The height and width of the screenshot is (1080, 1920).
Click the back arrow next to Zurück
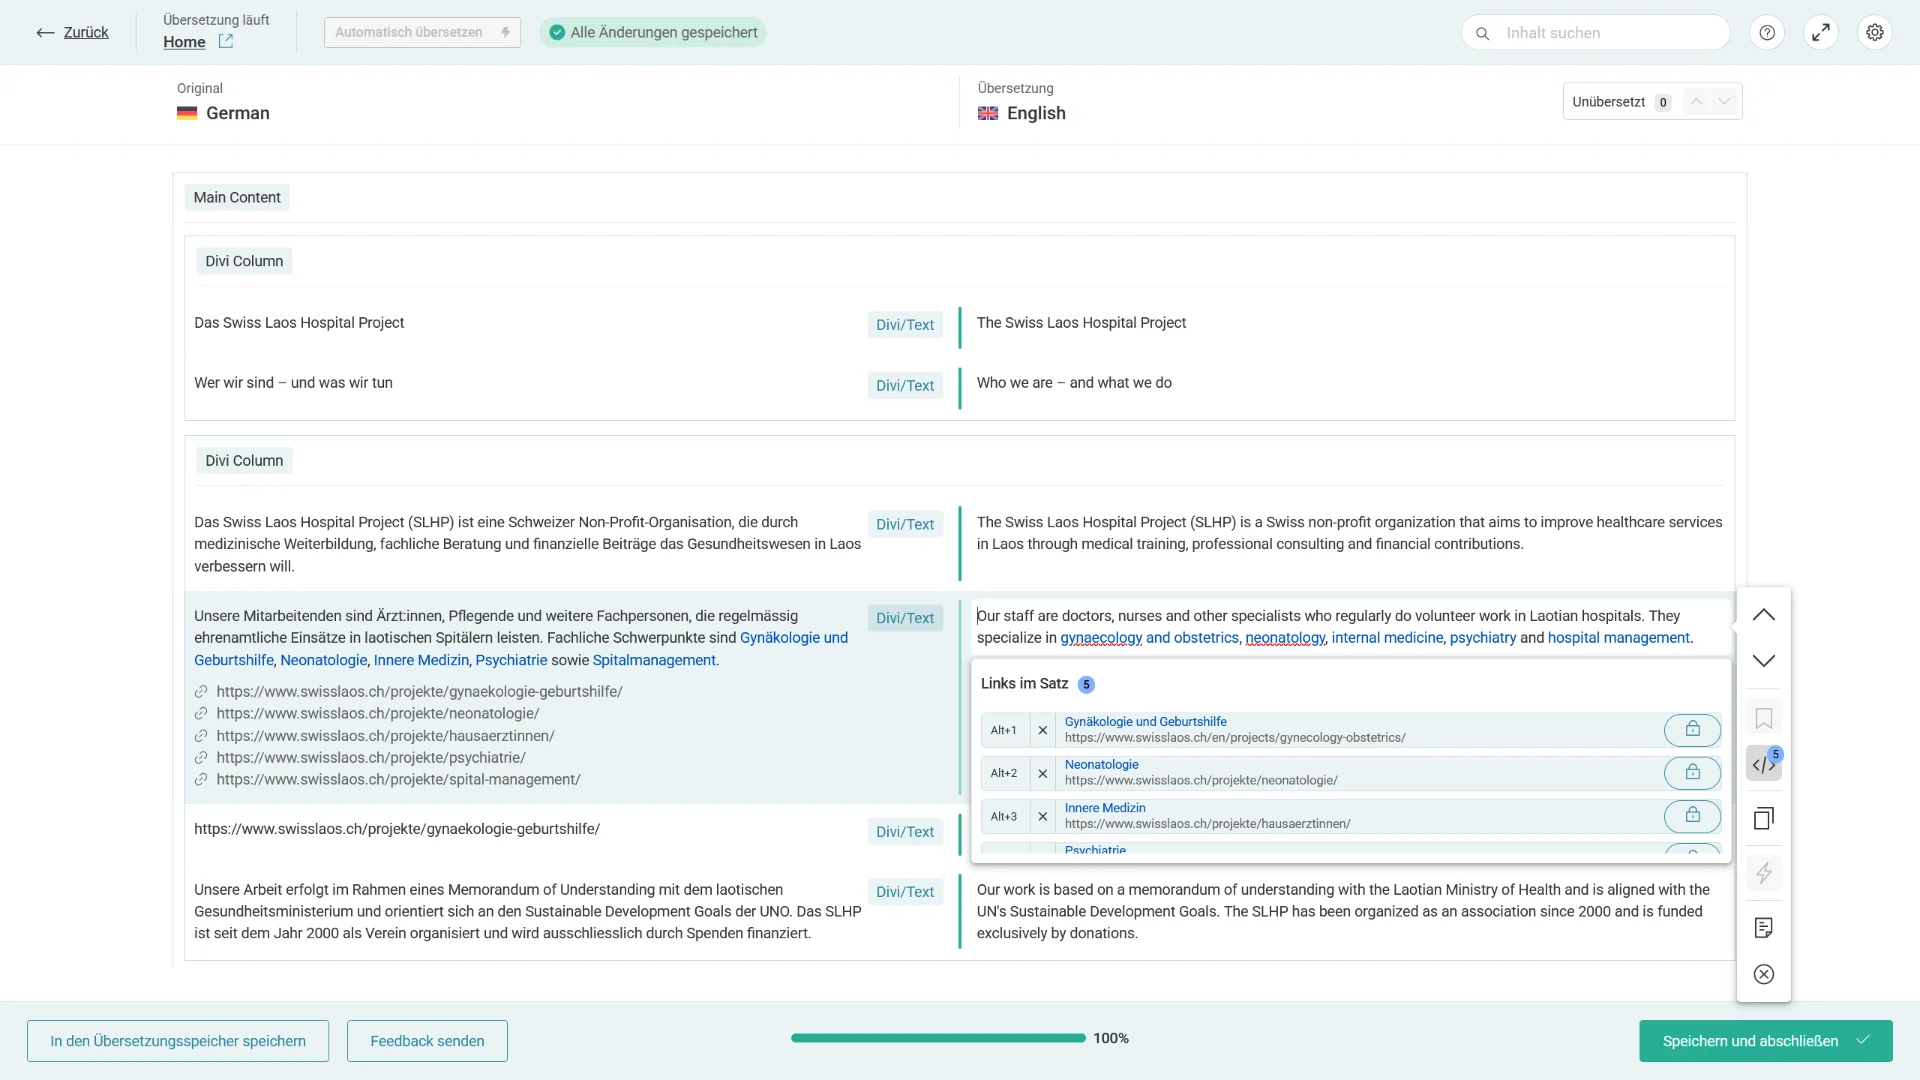pos(45,33)
